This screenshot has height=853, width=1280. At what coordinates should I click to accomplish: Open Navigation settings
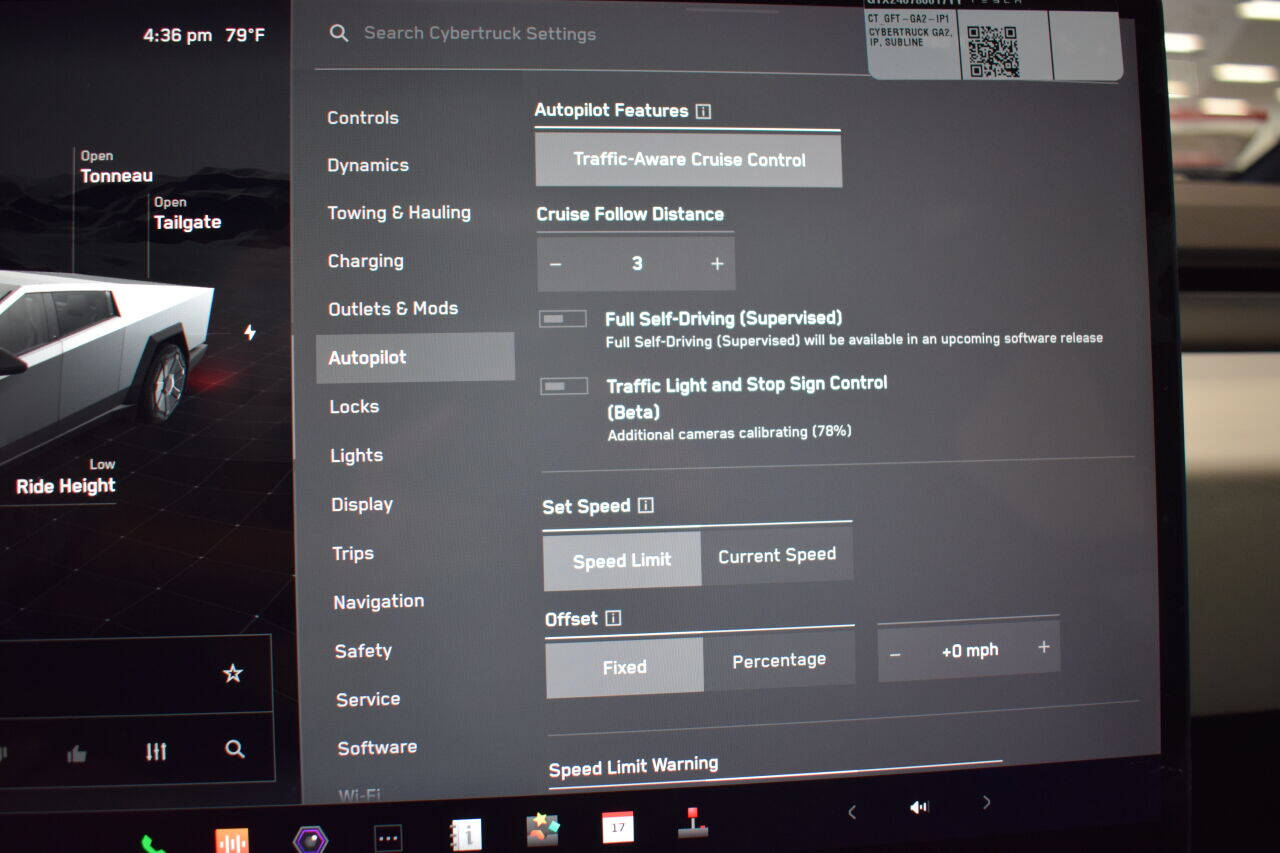point(379,601)
